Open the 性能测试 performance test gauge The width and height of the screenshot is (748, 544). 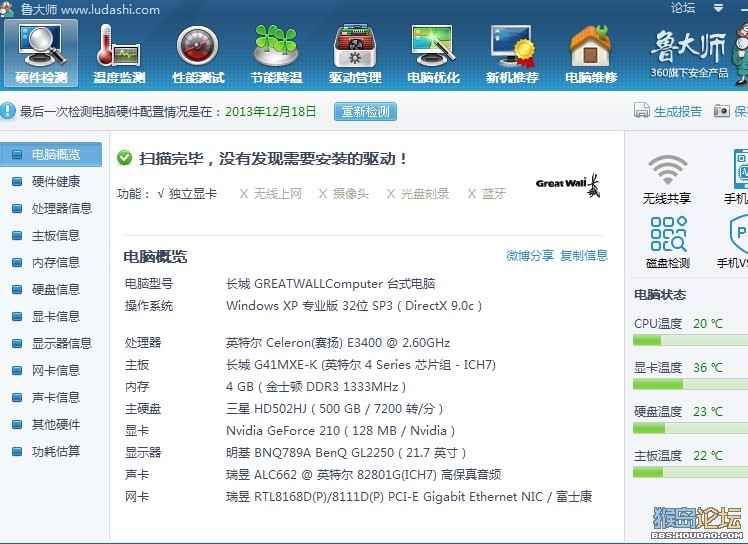(x=198, y=53)
